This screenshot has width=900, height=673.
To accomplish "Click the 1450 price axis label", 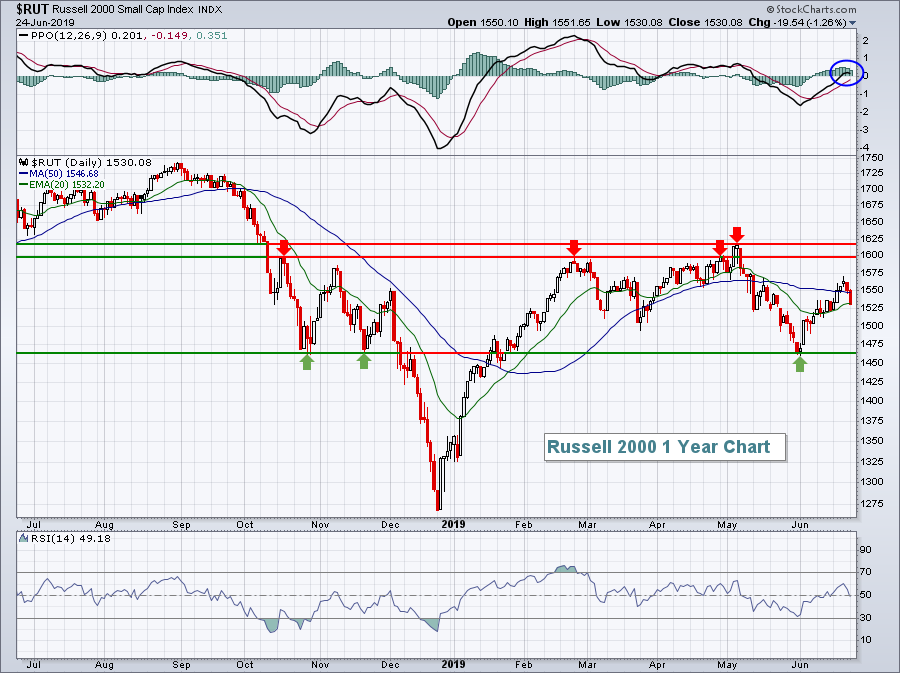I will click(871, 363).
